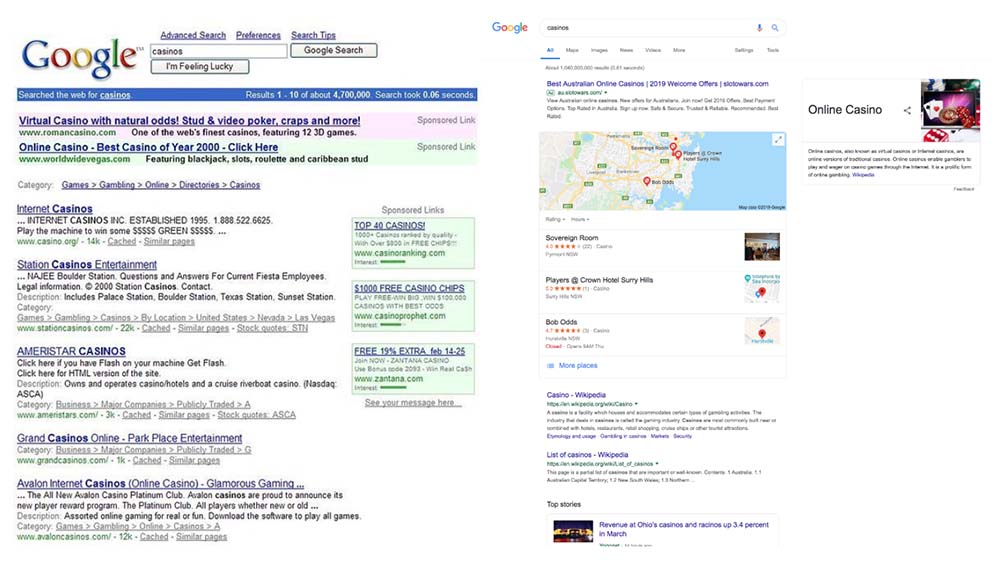Open the Casino - Wikipedia result
The width and height of the screenshot is (1000, 563).
[x=576, y=395]
